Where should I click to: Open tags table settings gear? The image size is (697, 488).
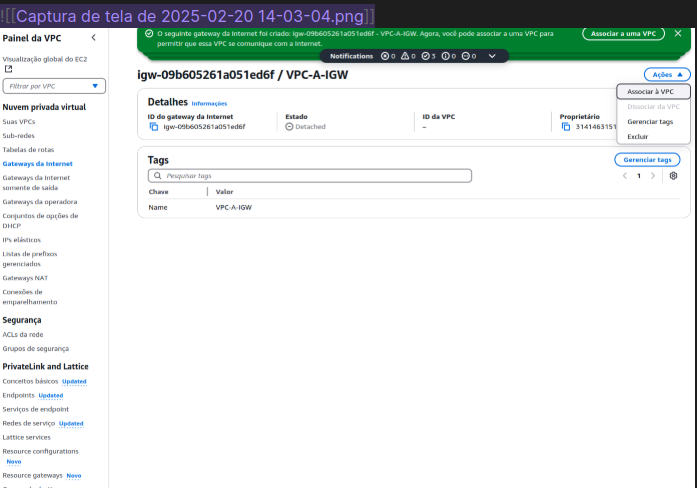[x=674, y=176]
